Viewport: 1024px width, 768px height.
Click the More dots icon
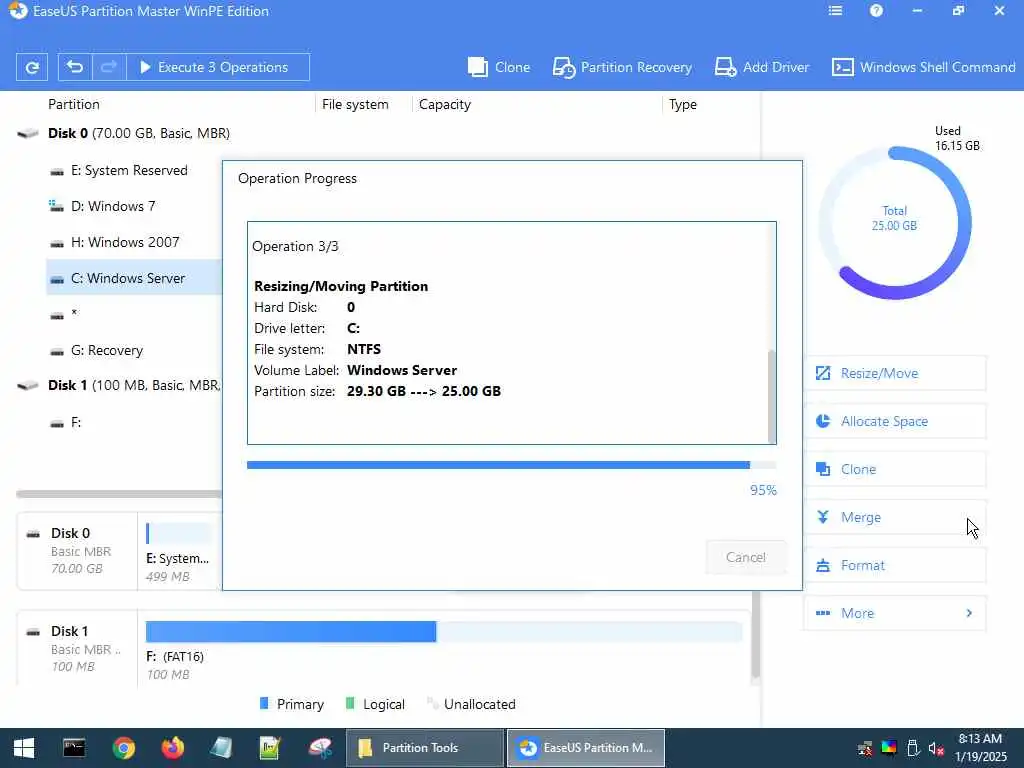point(823,613)
